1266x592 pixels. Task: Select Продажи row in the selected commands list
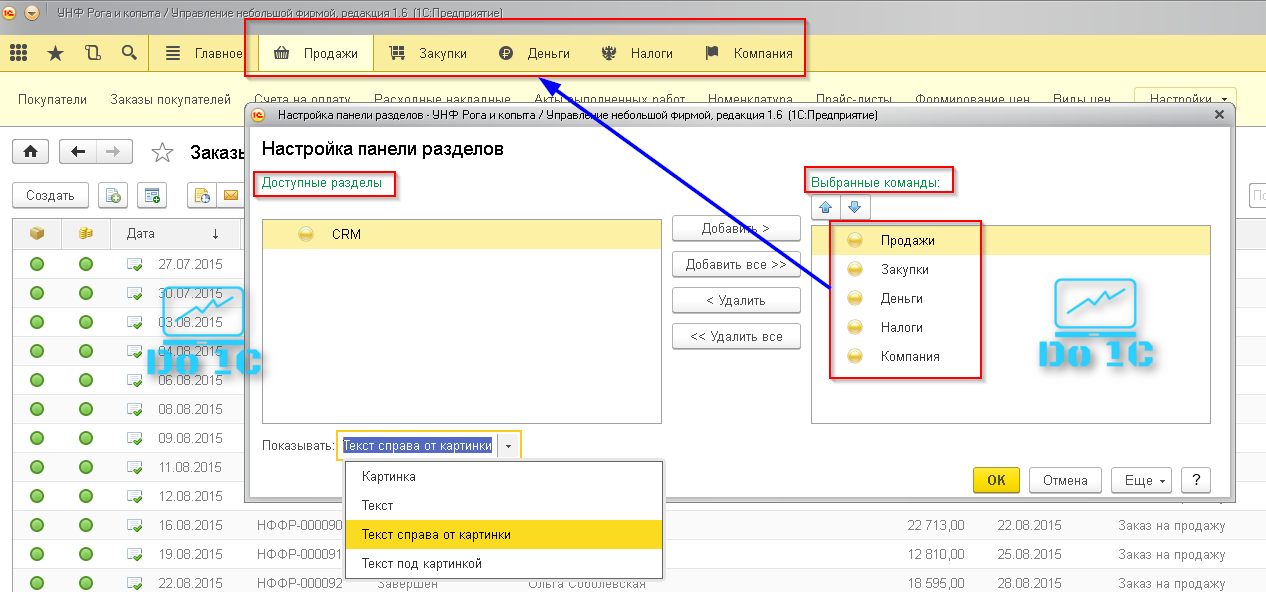(x=1011, y=240)
